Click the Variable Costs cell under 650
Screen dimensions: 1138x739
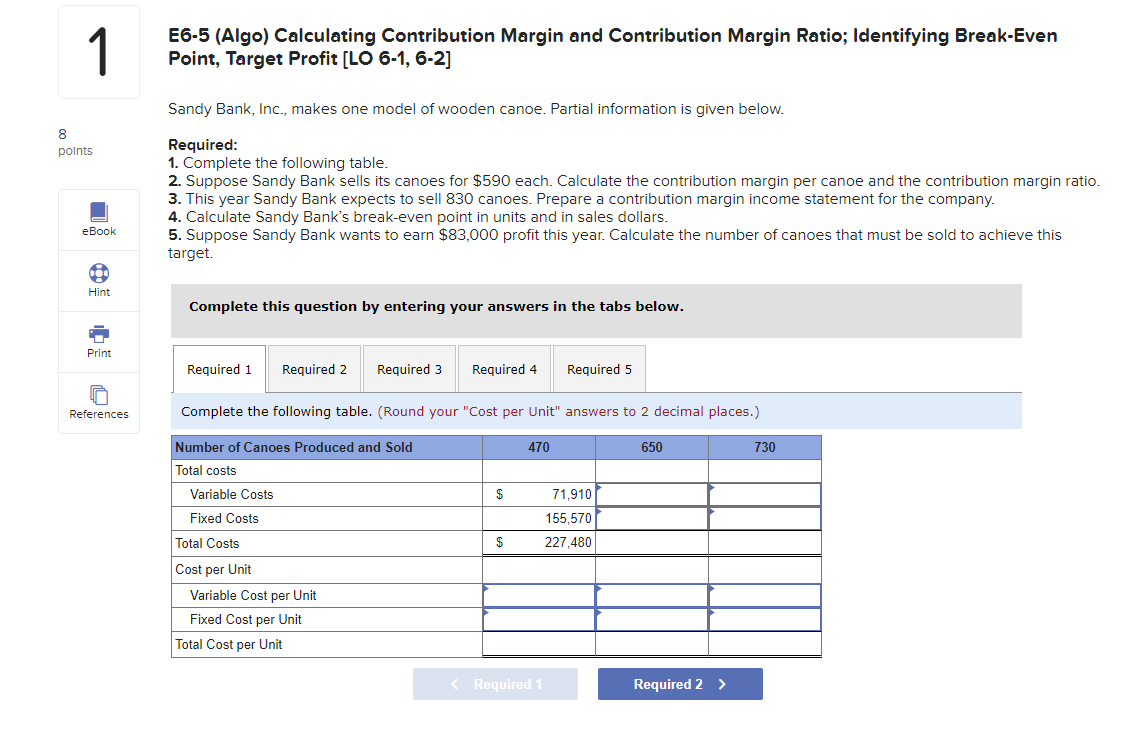651,494
